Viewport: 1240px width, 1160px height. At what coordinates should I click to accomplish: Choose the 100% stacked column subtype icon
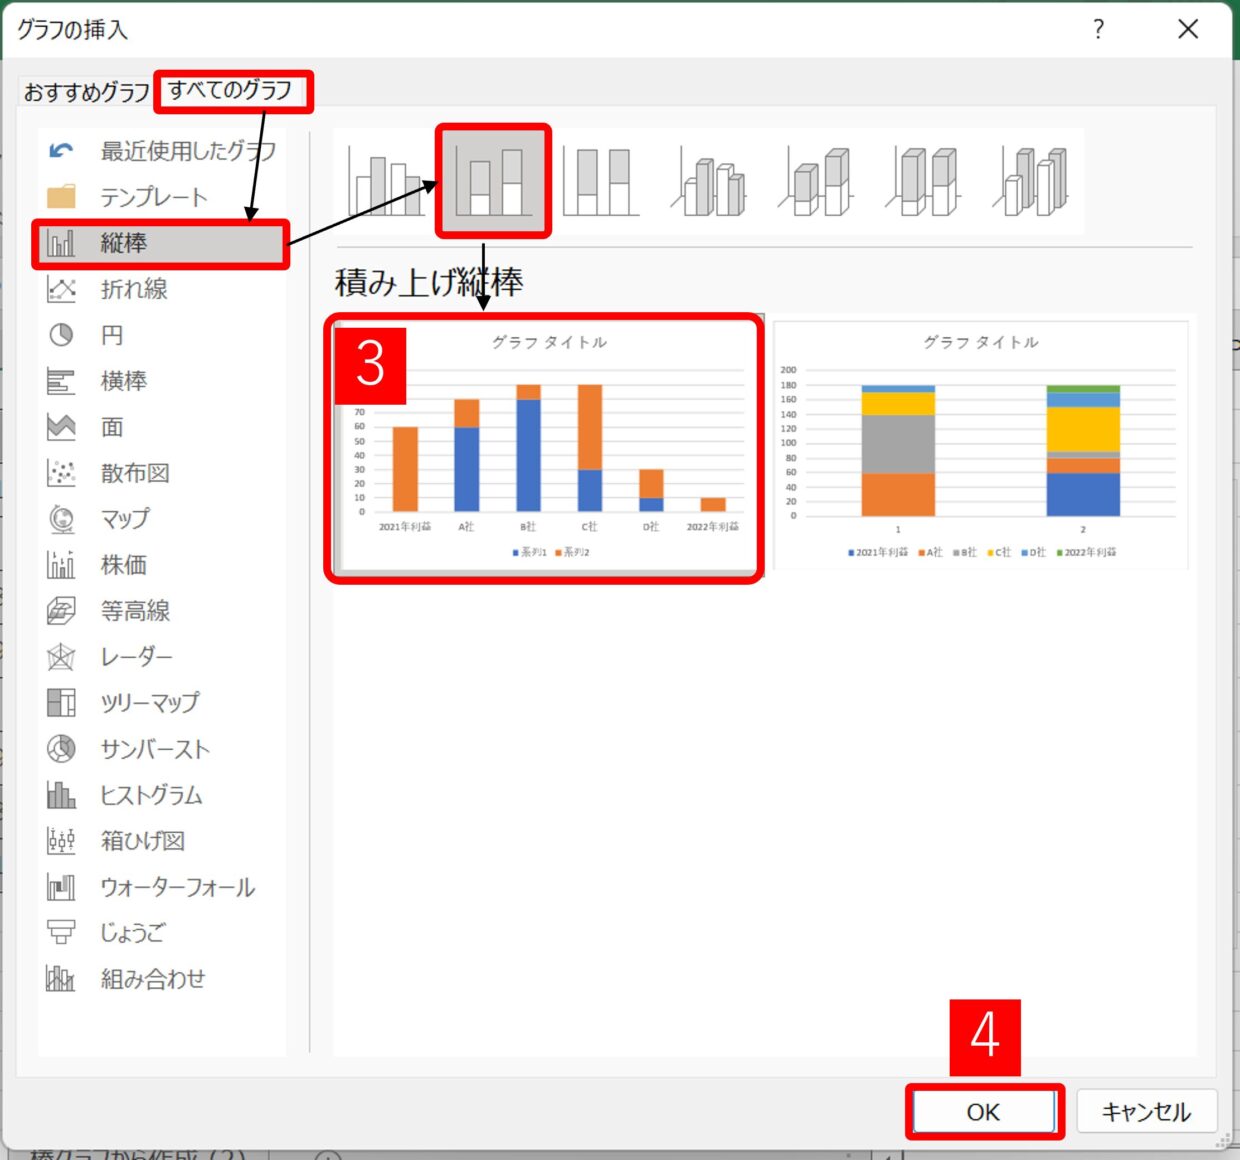tap(600, 181)
